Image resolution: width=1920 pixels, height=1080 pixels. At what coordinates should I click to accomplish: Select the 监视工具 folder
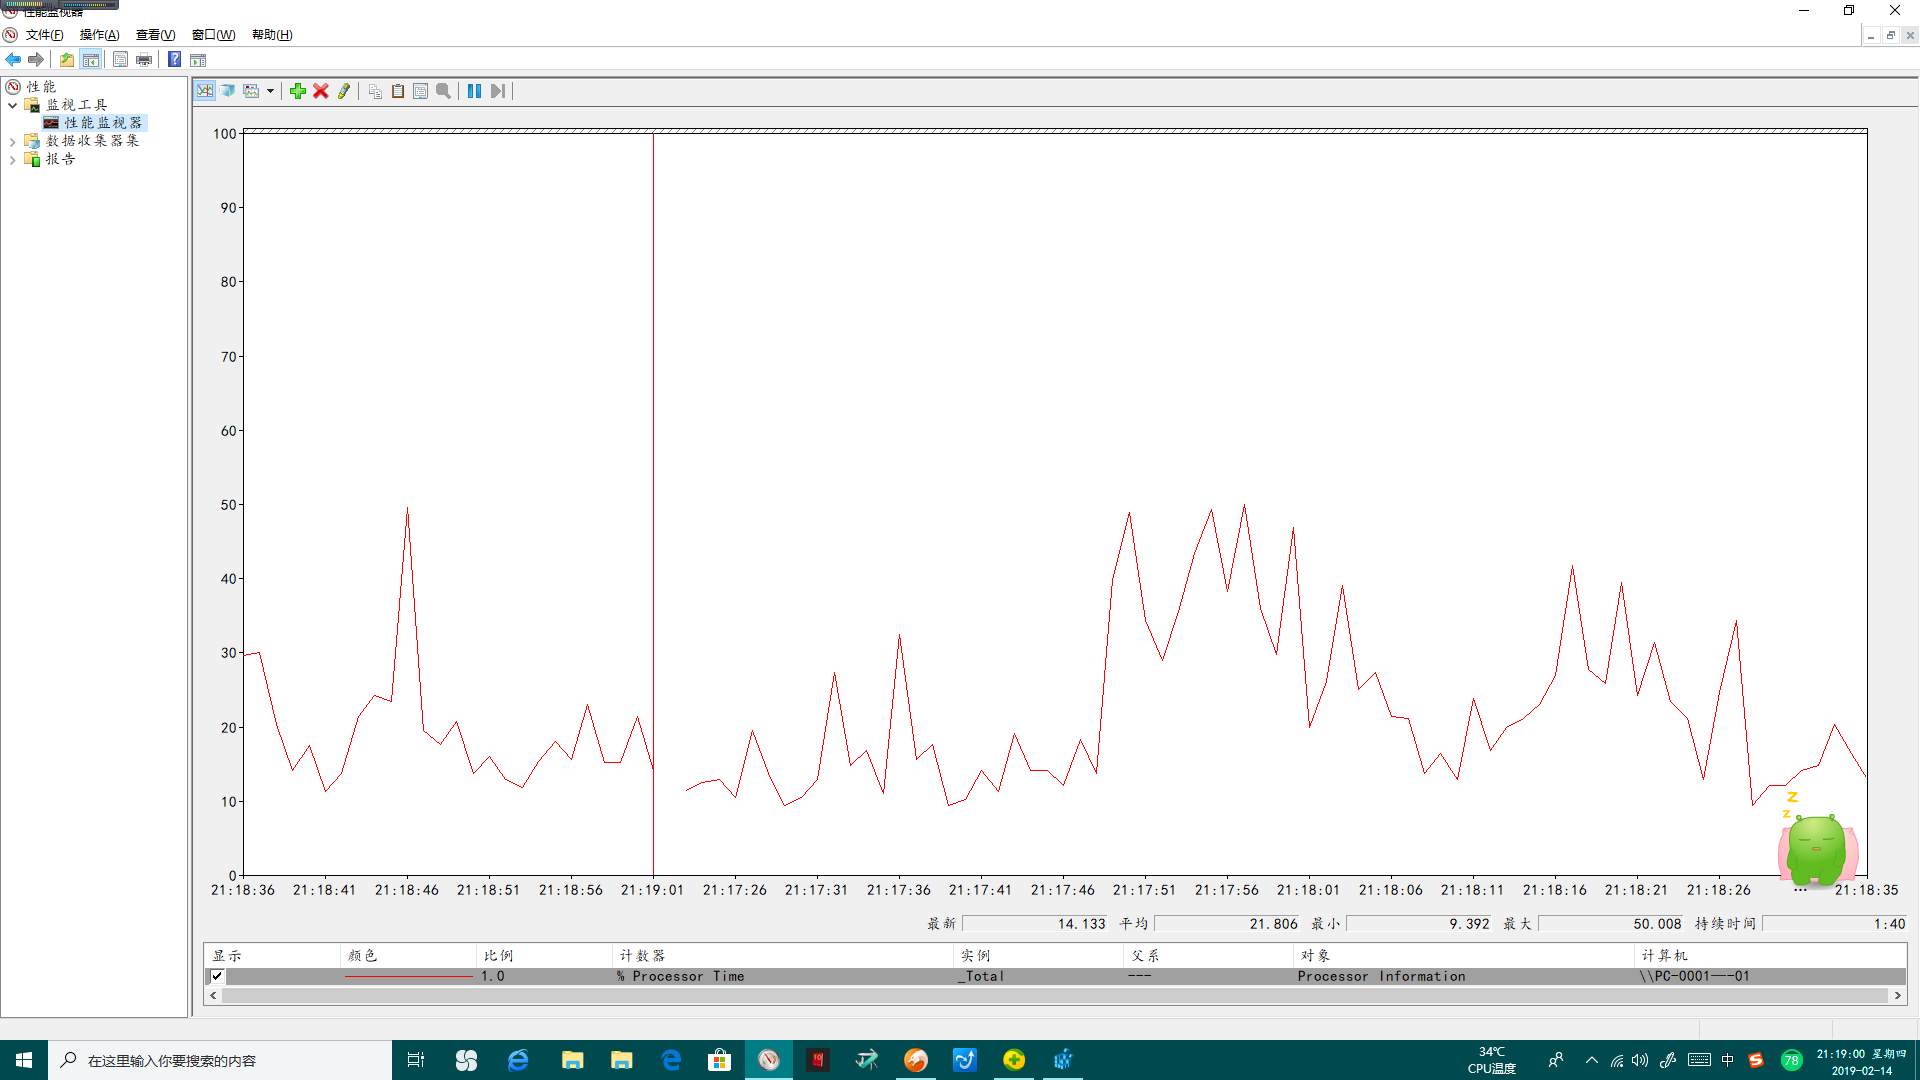[x=77, y=105]
